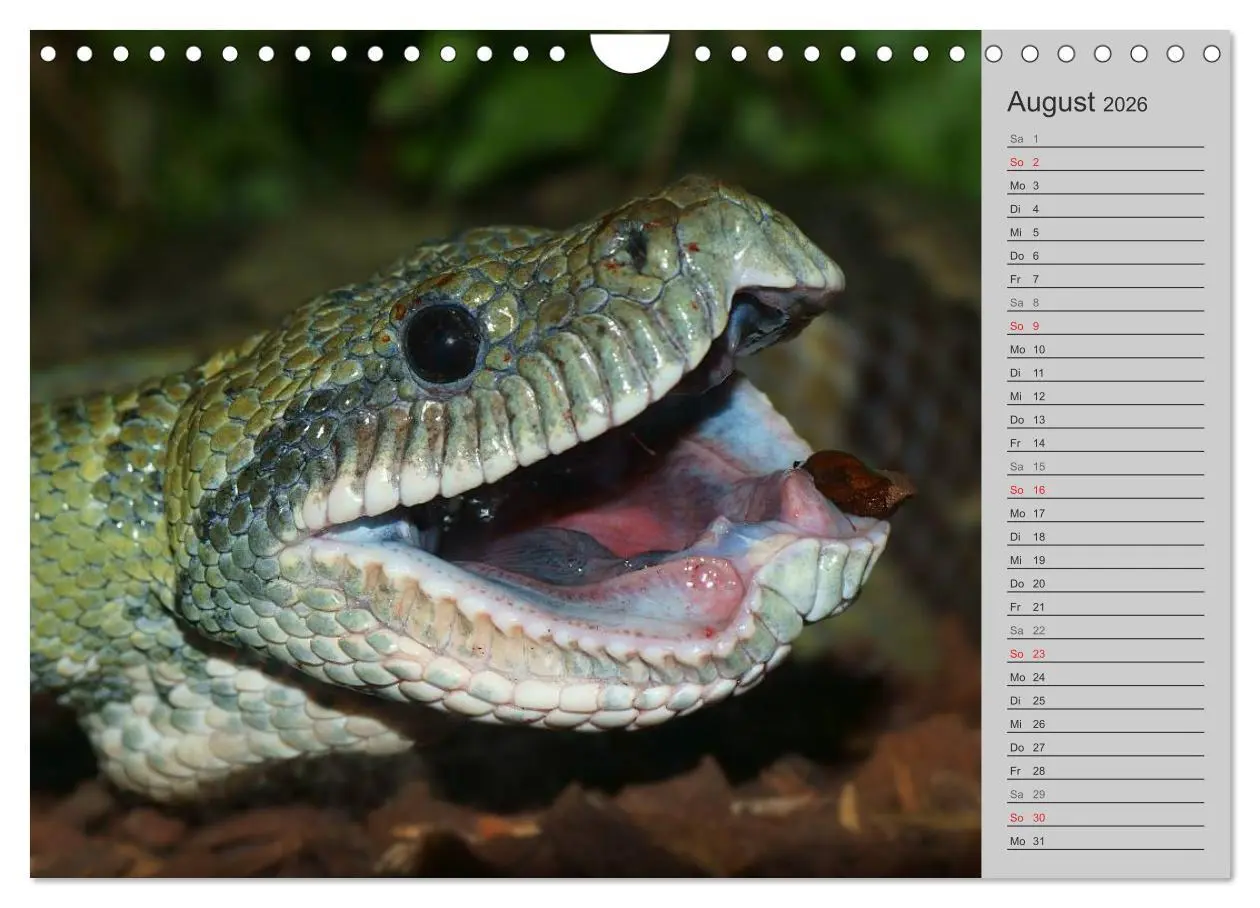Pick the Fr 14 date line
The width and height of the screenshot is (1260, 908).
(x=1106, y=443)
